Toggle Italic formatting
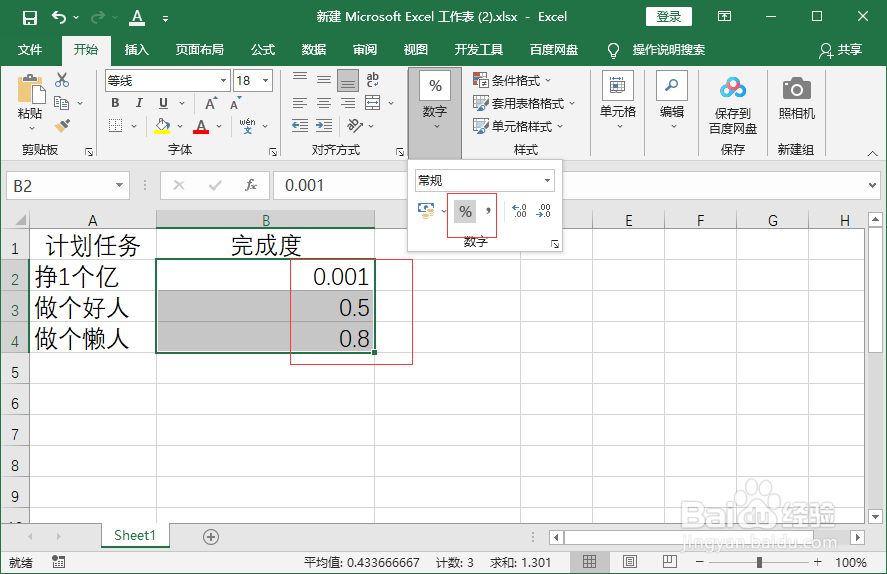The height and width of the screenshot is (574, 887). (x=139, y=103)
